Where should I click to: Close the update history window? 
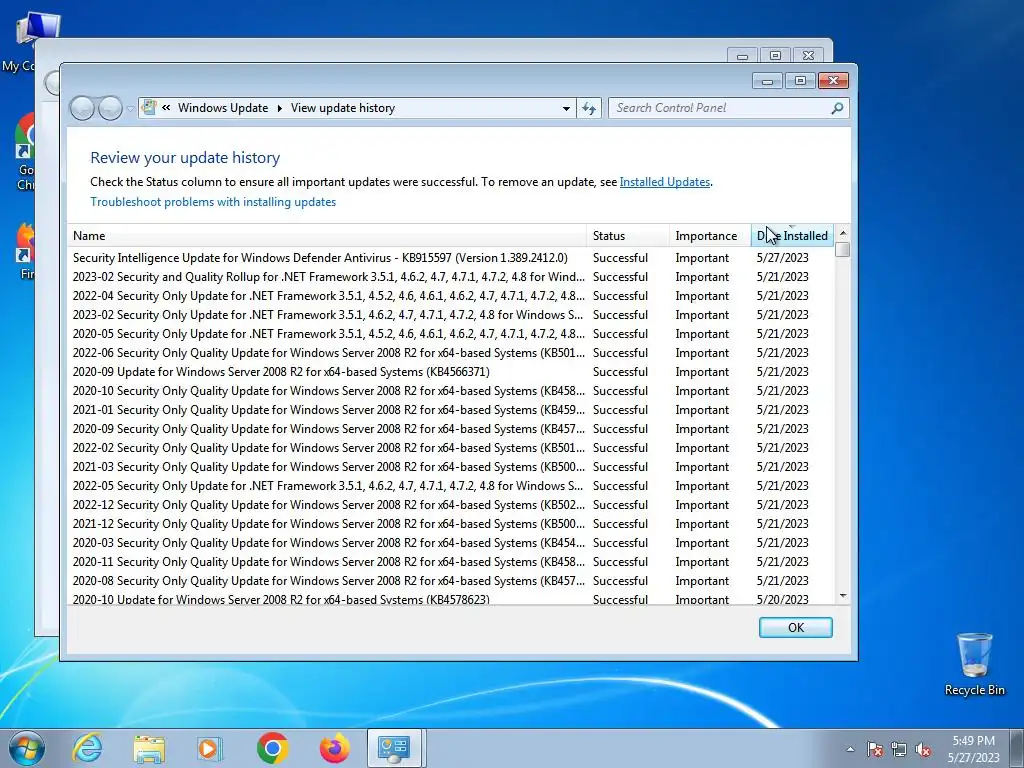[833, 81]
